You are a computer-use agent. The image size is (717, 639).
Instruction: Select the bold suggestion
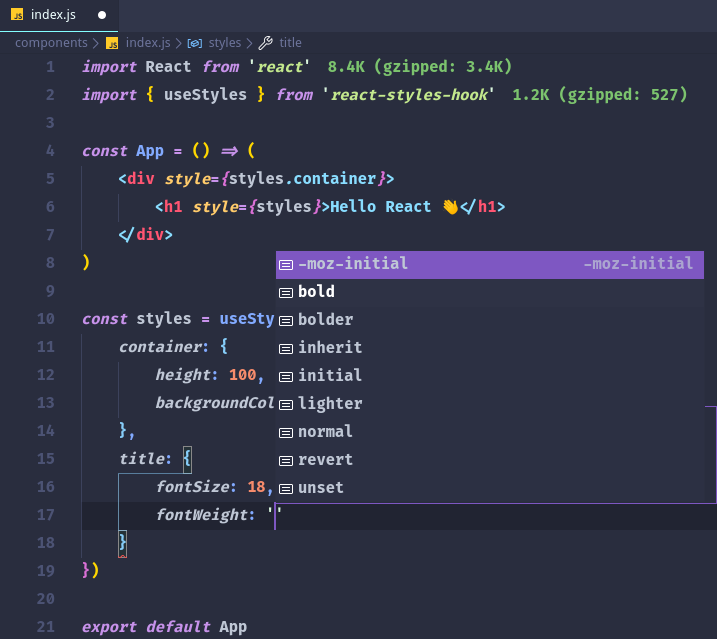click(x=490, y=292)
